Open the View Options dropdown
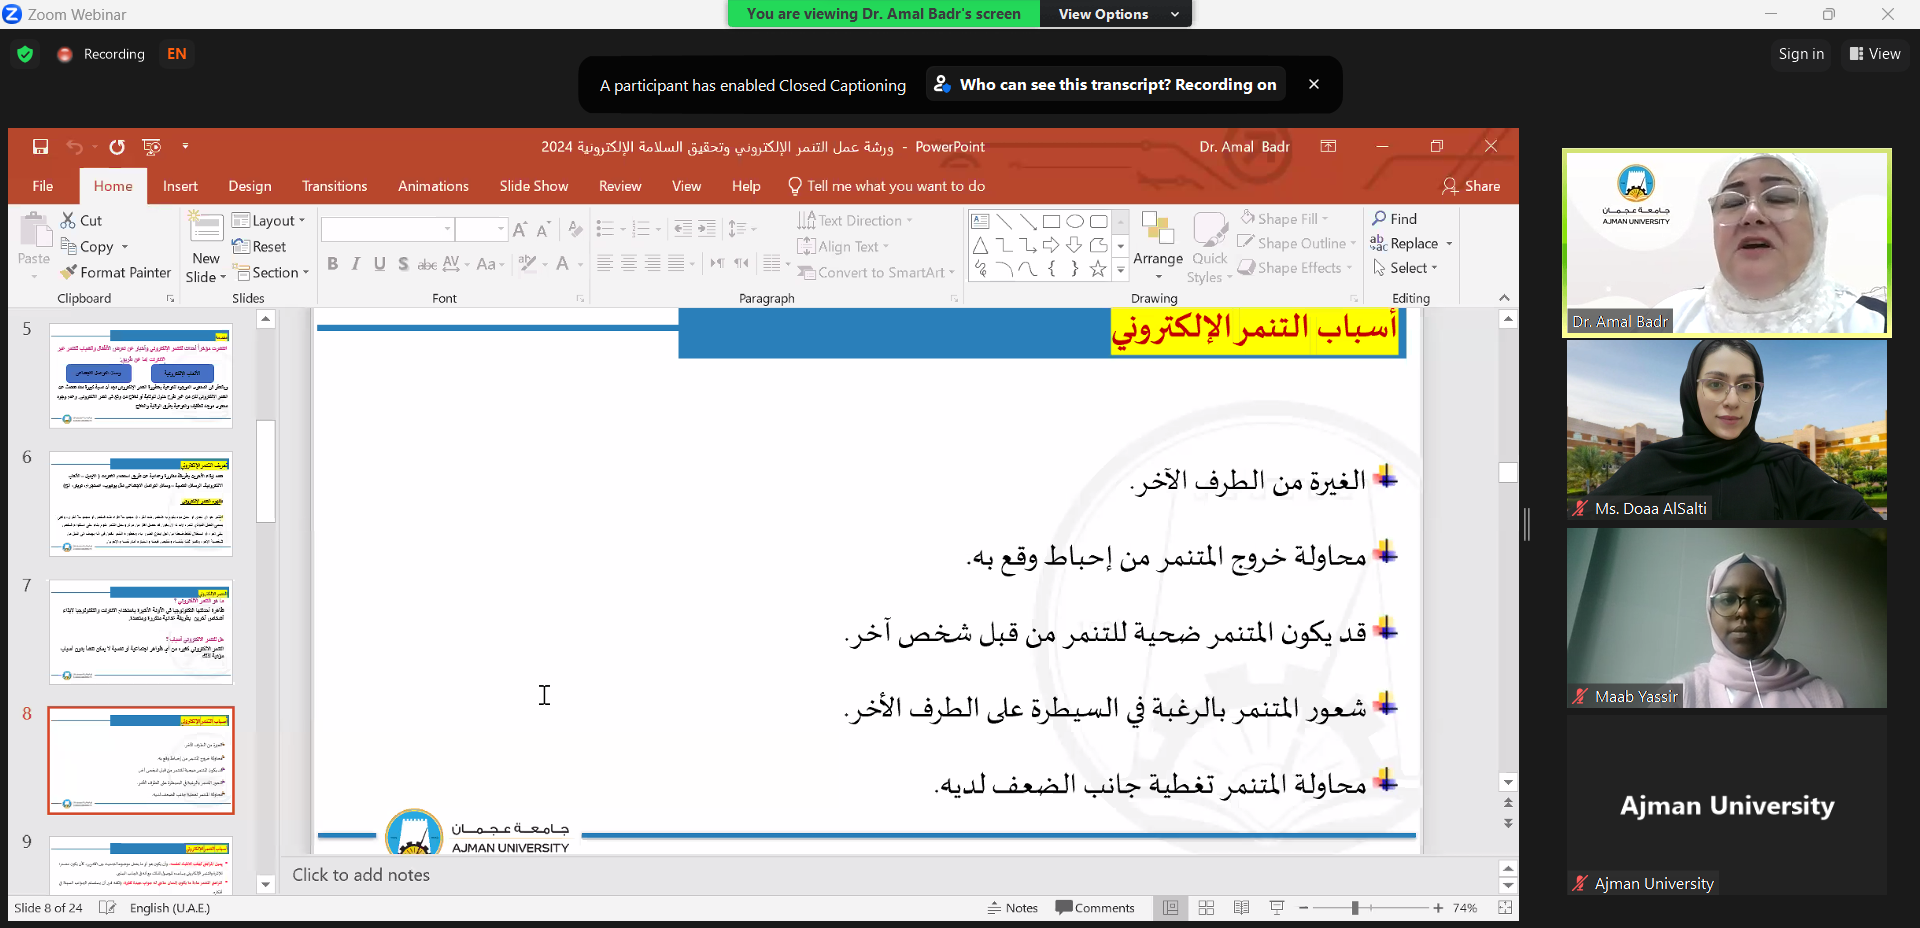 click(1115, 14)
